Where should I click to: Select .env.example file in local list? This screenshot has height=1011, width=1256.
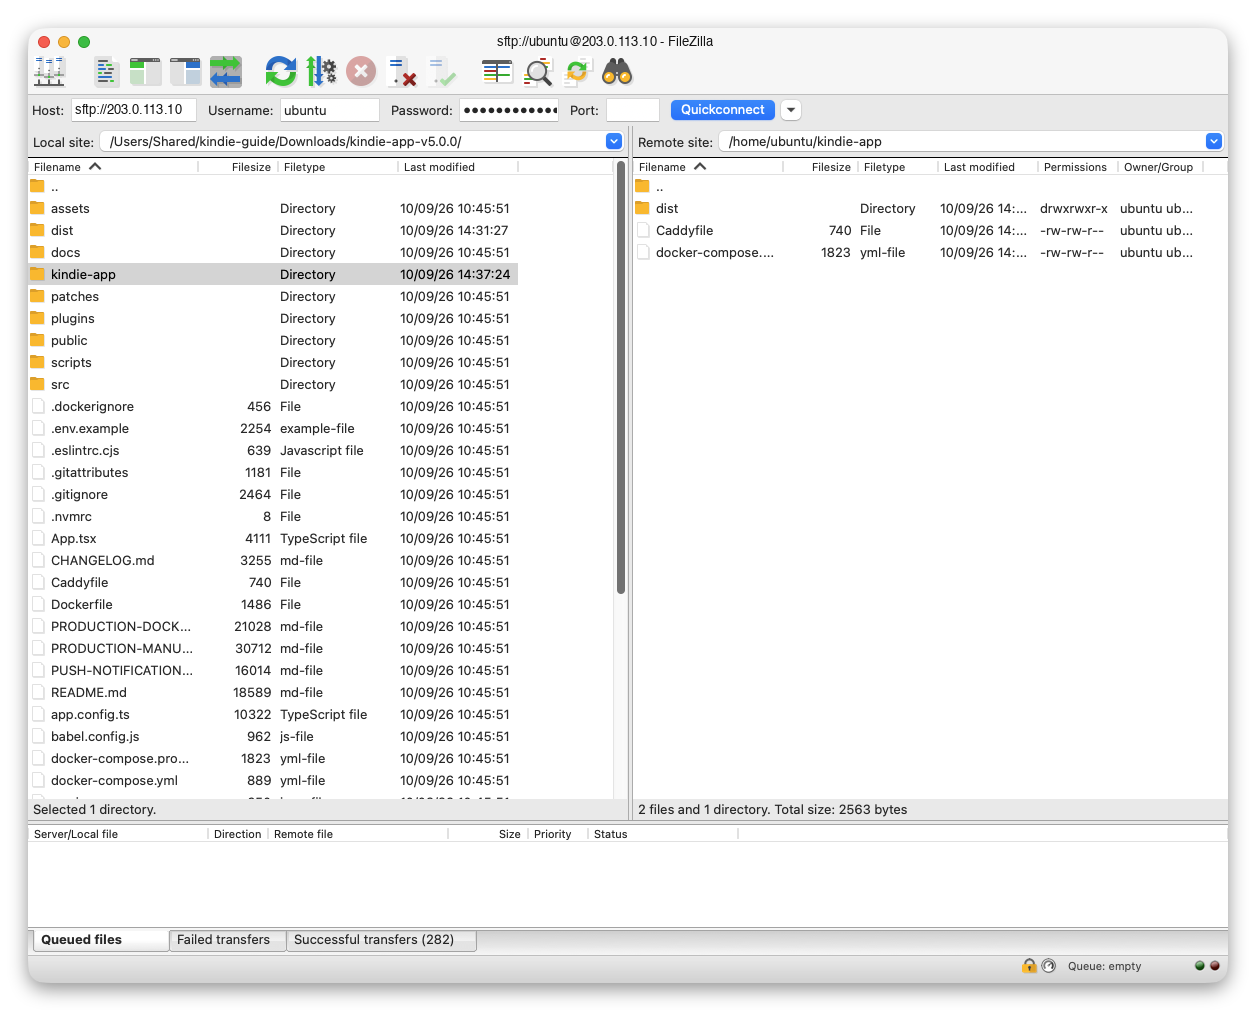273,428
